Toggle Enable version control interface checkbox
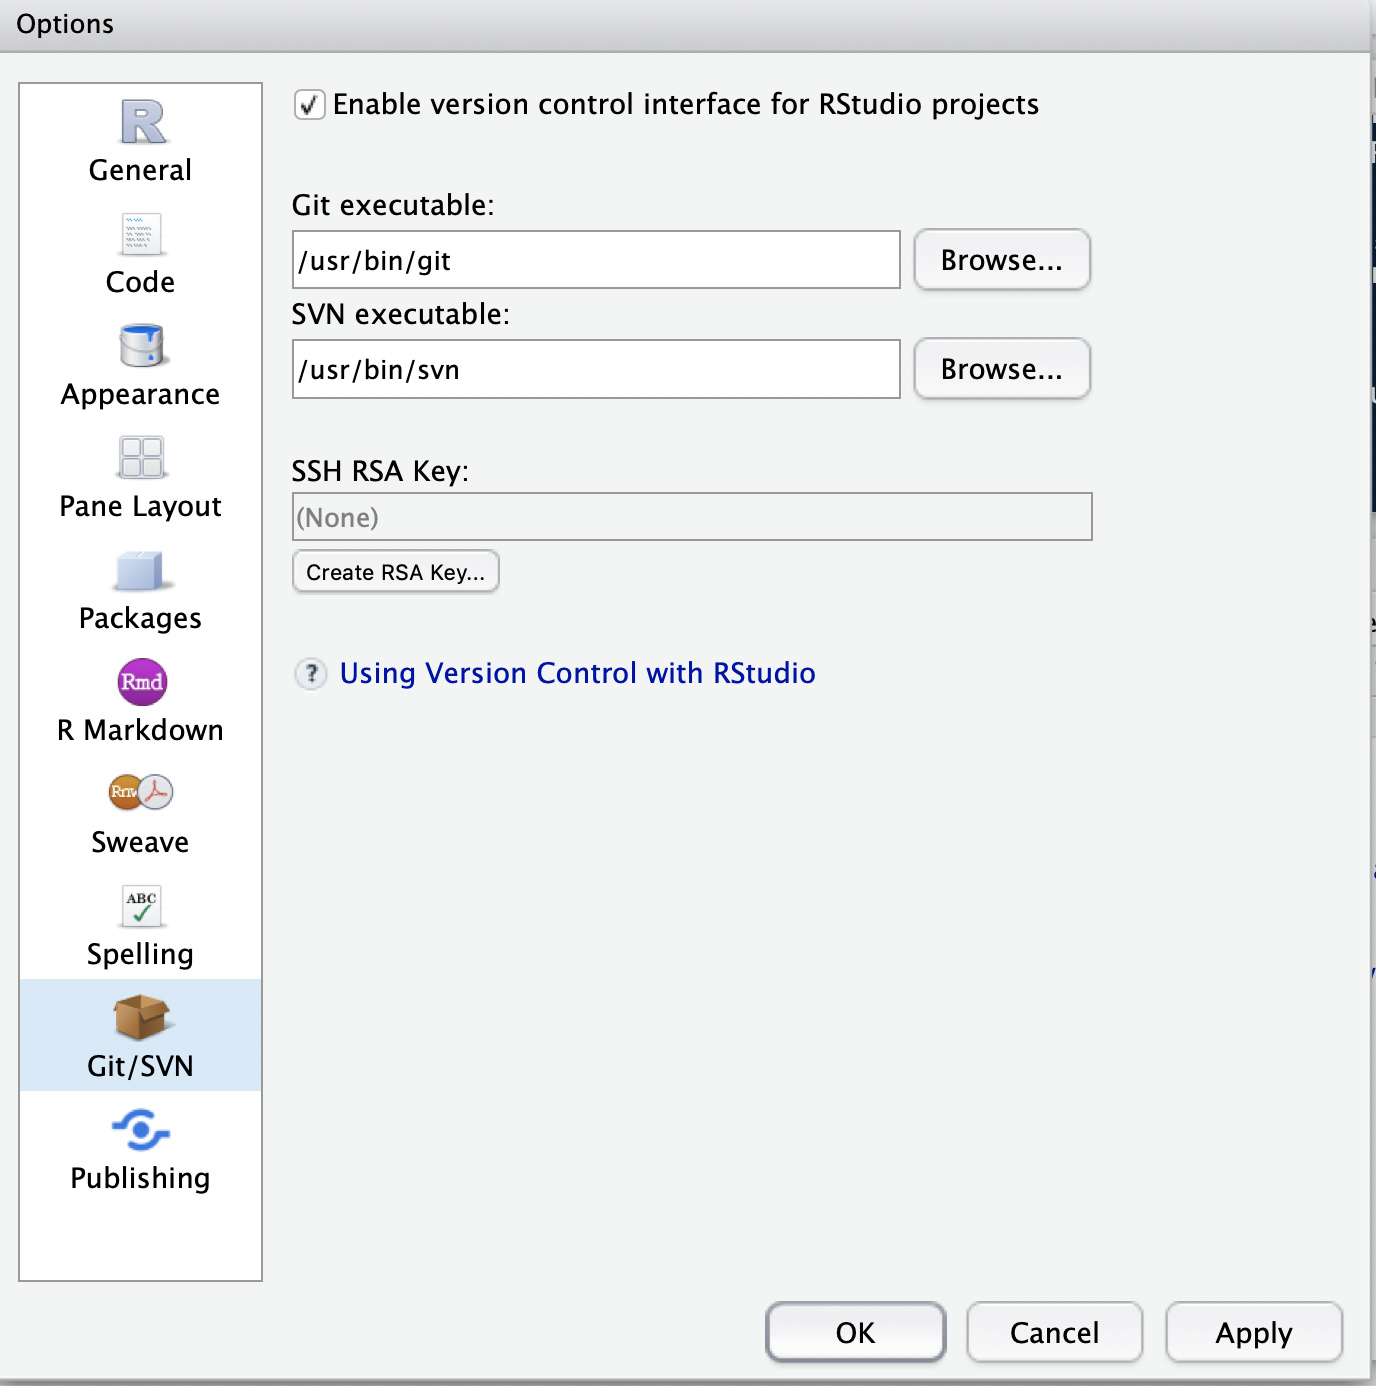This screenshot has height=1386, width=1376. pyautogui.click(x=309, y=104)
